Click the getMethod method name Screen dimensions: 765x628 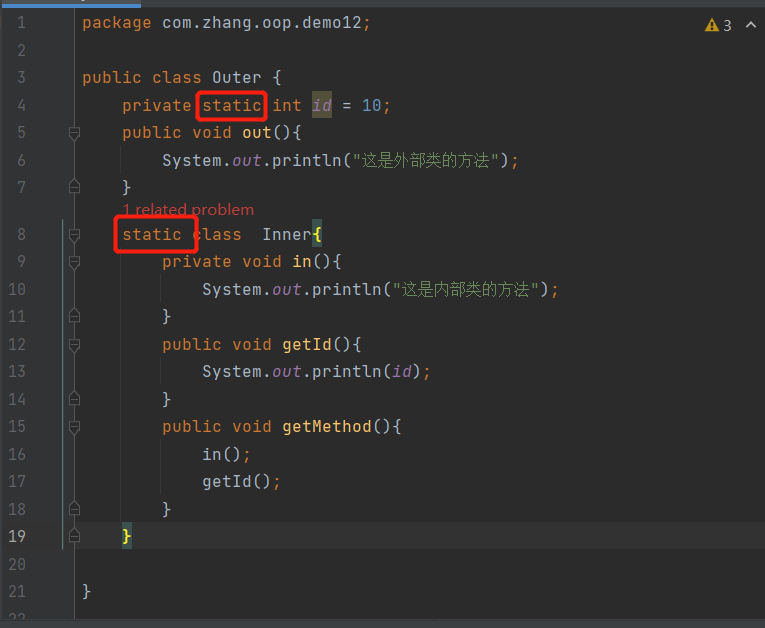(327, 427)
